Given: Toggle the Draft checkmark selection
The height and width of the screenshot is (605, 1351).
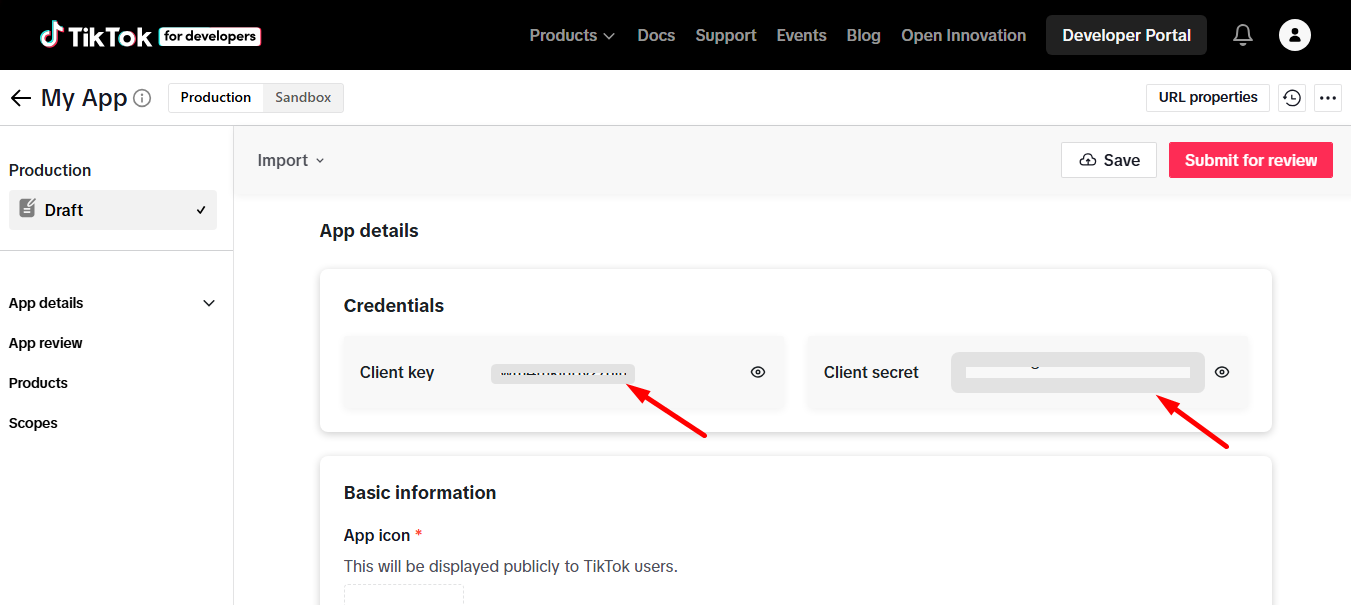Looking at the screenshot, I should (200, 210).
